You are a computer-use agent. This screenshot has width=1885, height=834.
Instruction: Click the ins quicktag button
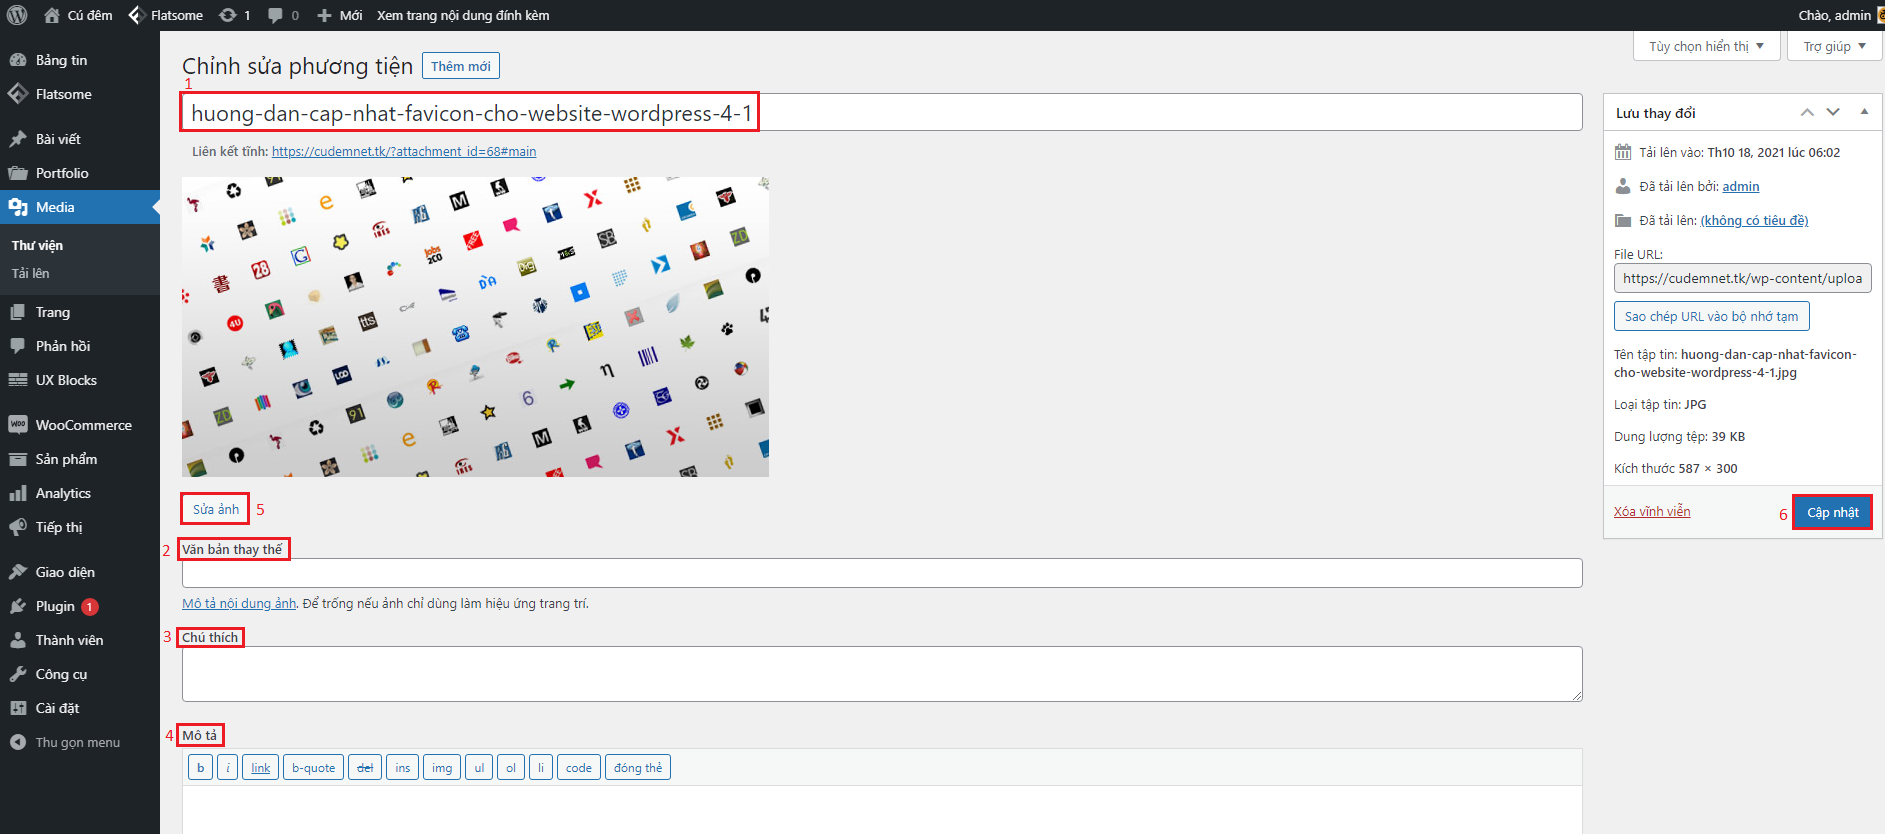pyautogui.click(x=403, y=768)
